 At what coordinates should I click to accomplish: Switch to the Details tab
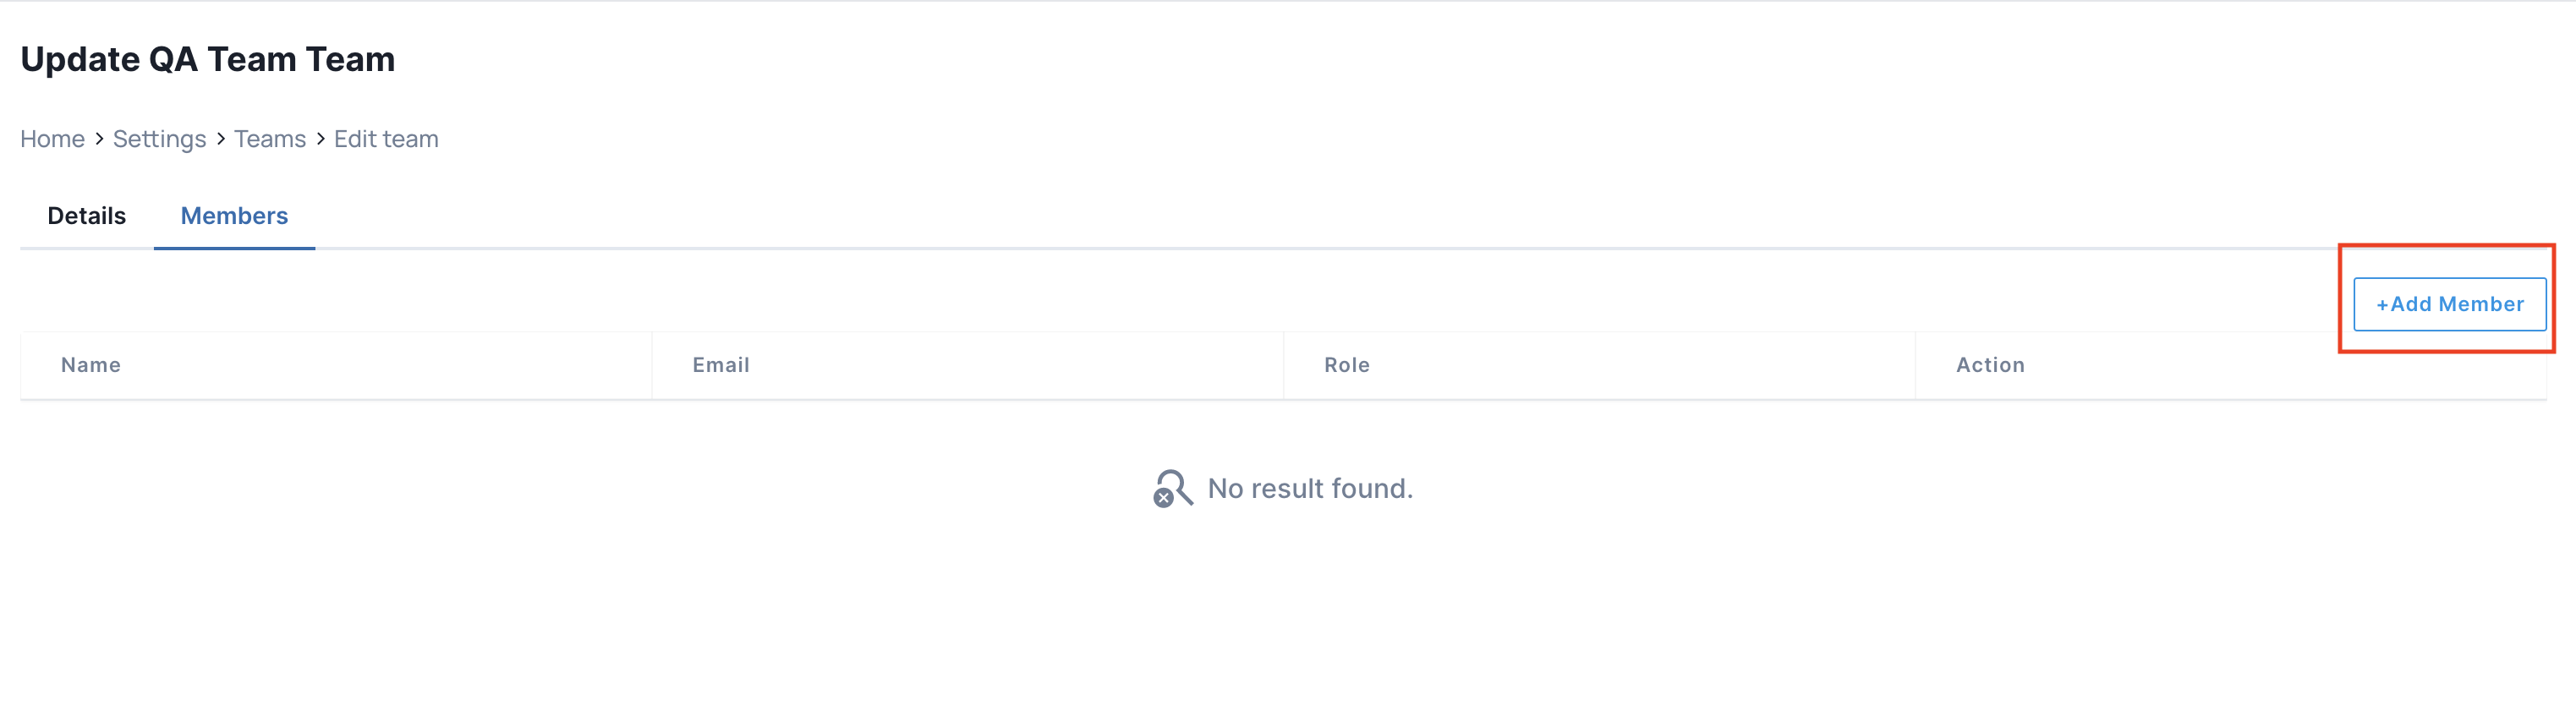point(87,216)
